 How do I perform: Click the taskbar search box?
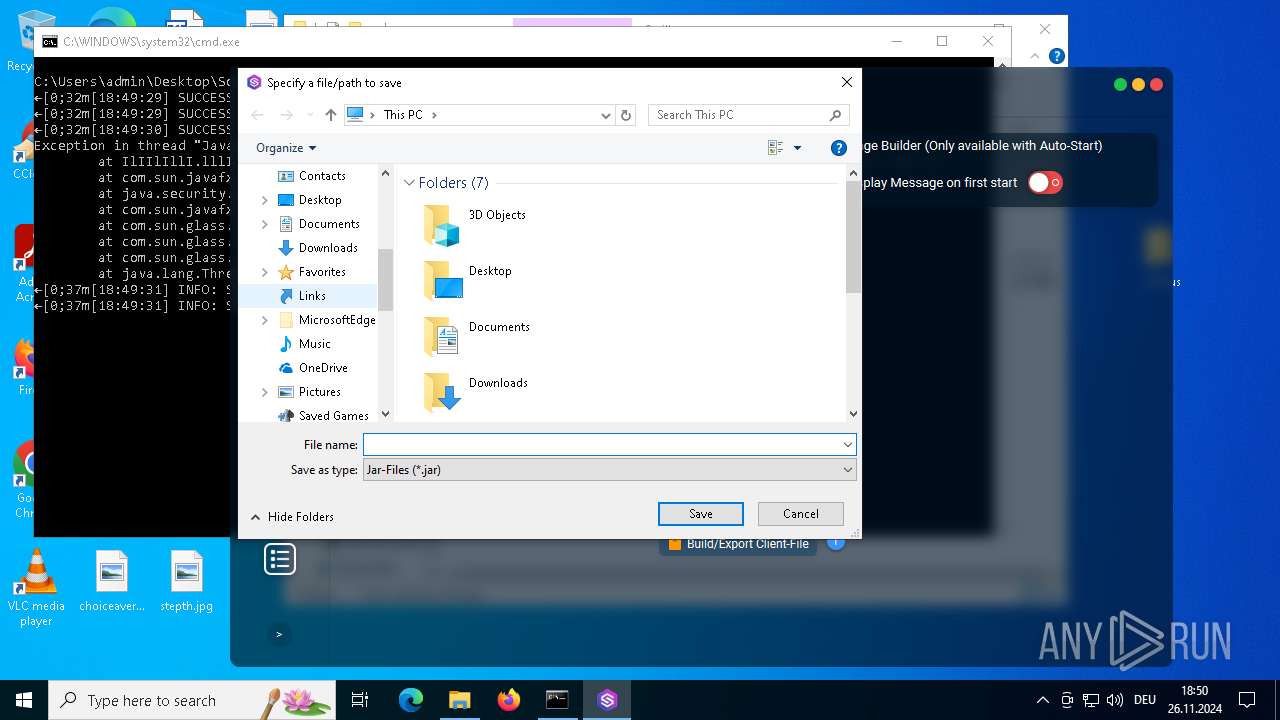pyautogui.click(x=192, y=700)
